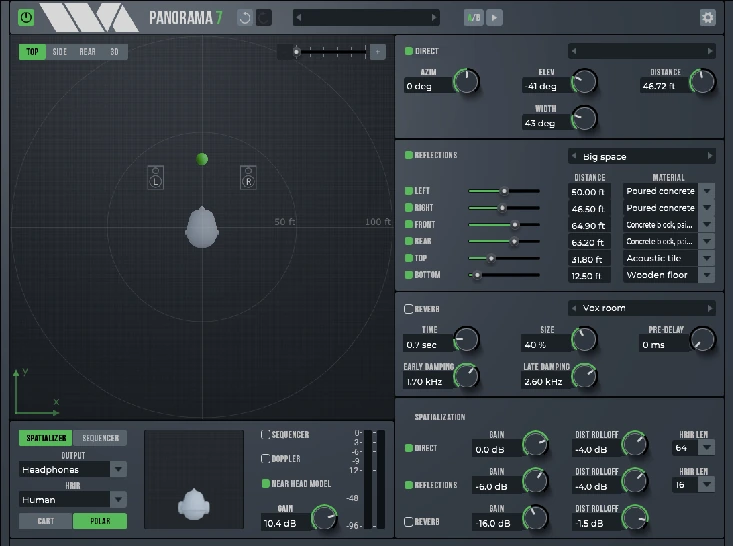Select the green sound source dot
The image size is (733, 546).
(x=202, y=159)
